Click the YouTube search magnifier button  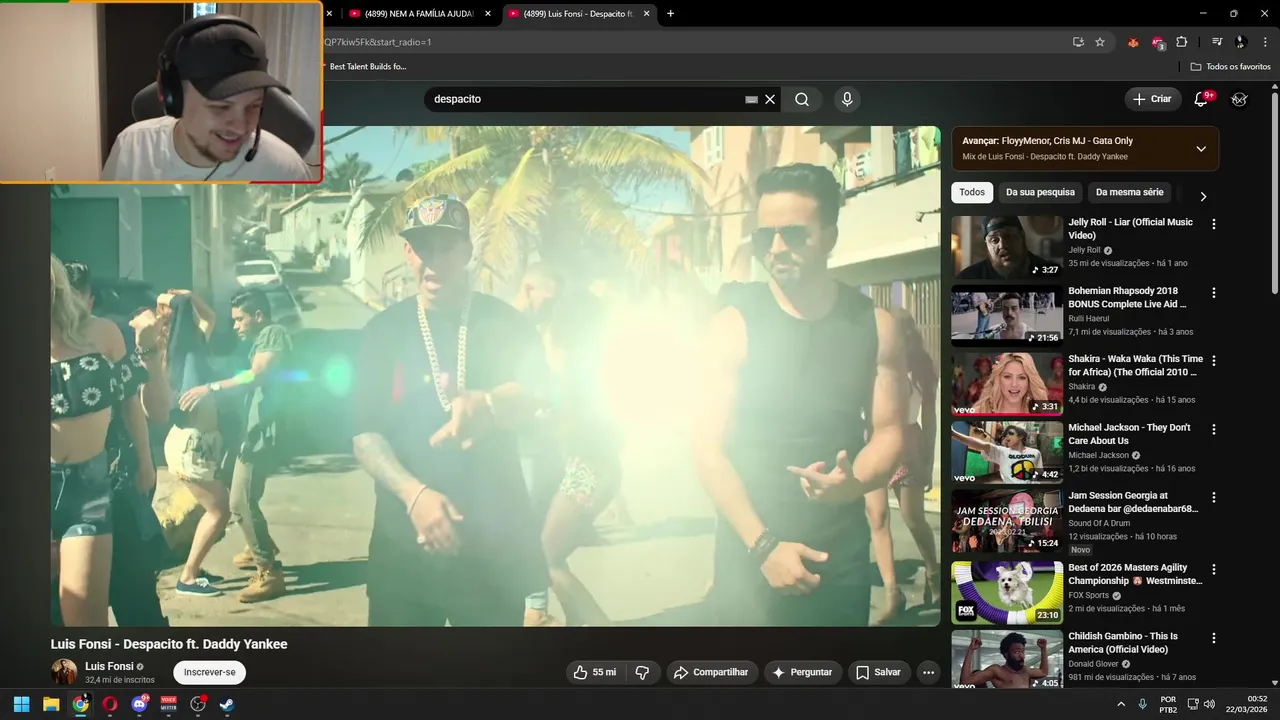pyautogui.click(x=802, y=99)
